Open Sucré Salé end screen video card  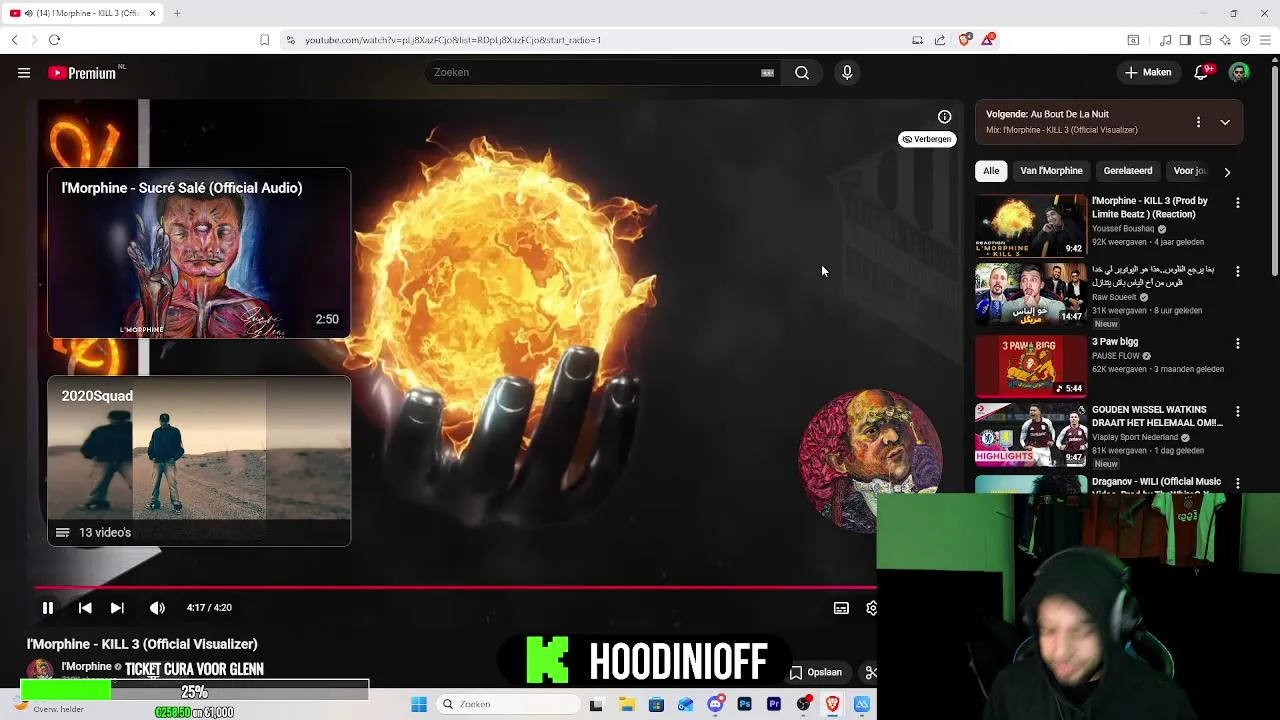pyautogui.click(x=199, y=253)
